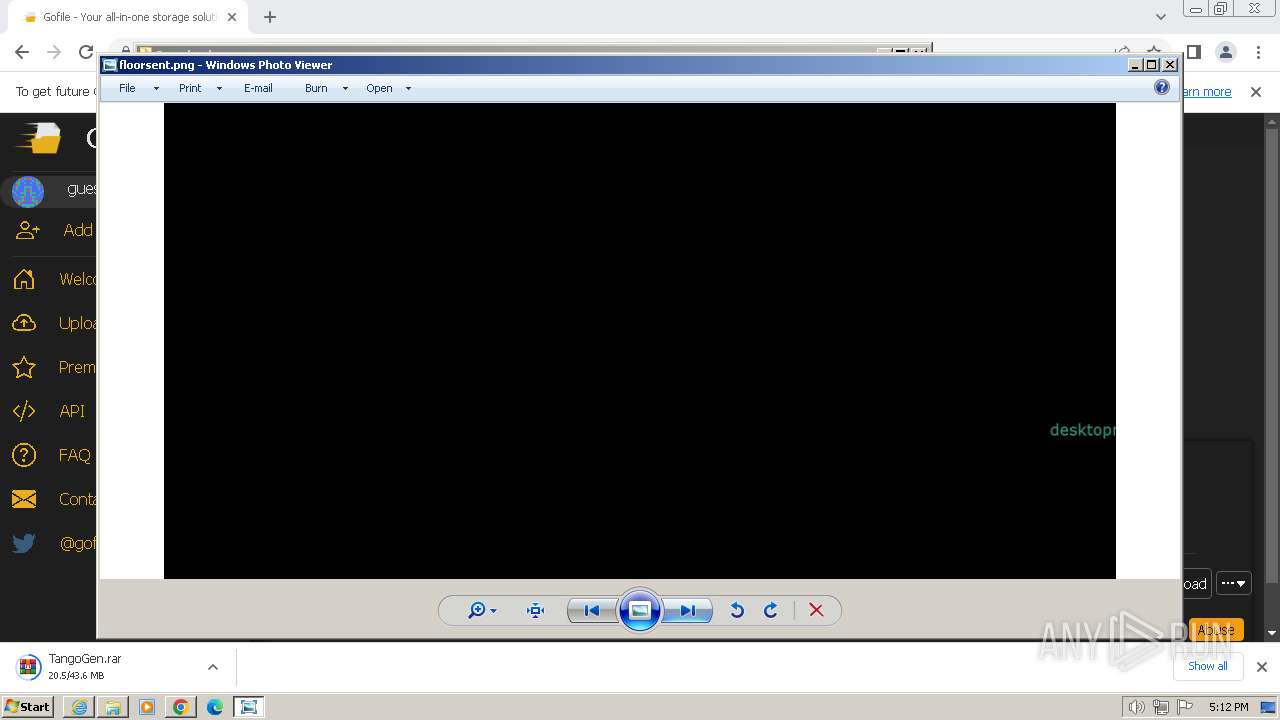This screenshot has height=720, width=1280.
Task: Click Gofile Add account icon
Action: [x=28, y=230]
